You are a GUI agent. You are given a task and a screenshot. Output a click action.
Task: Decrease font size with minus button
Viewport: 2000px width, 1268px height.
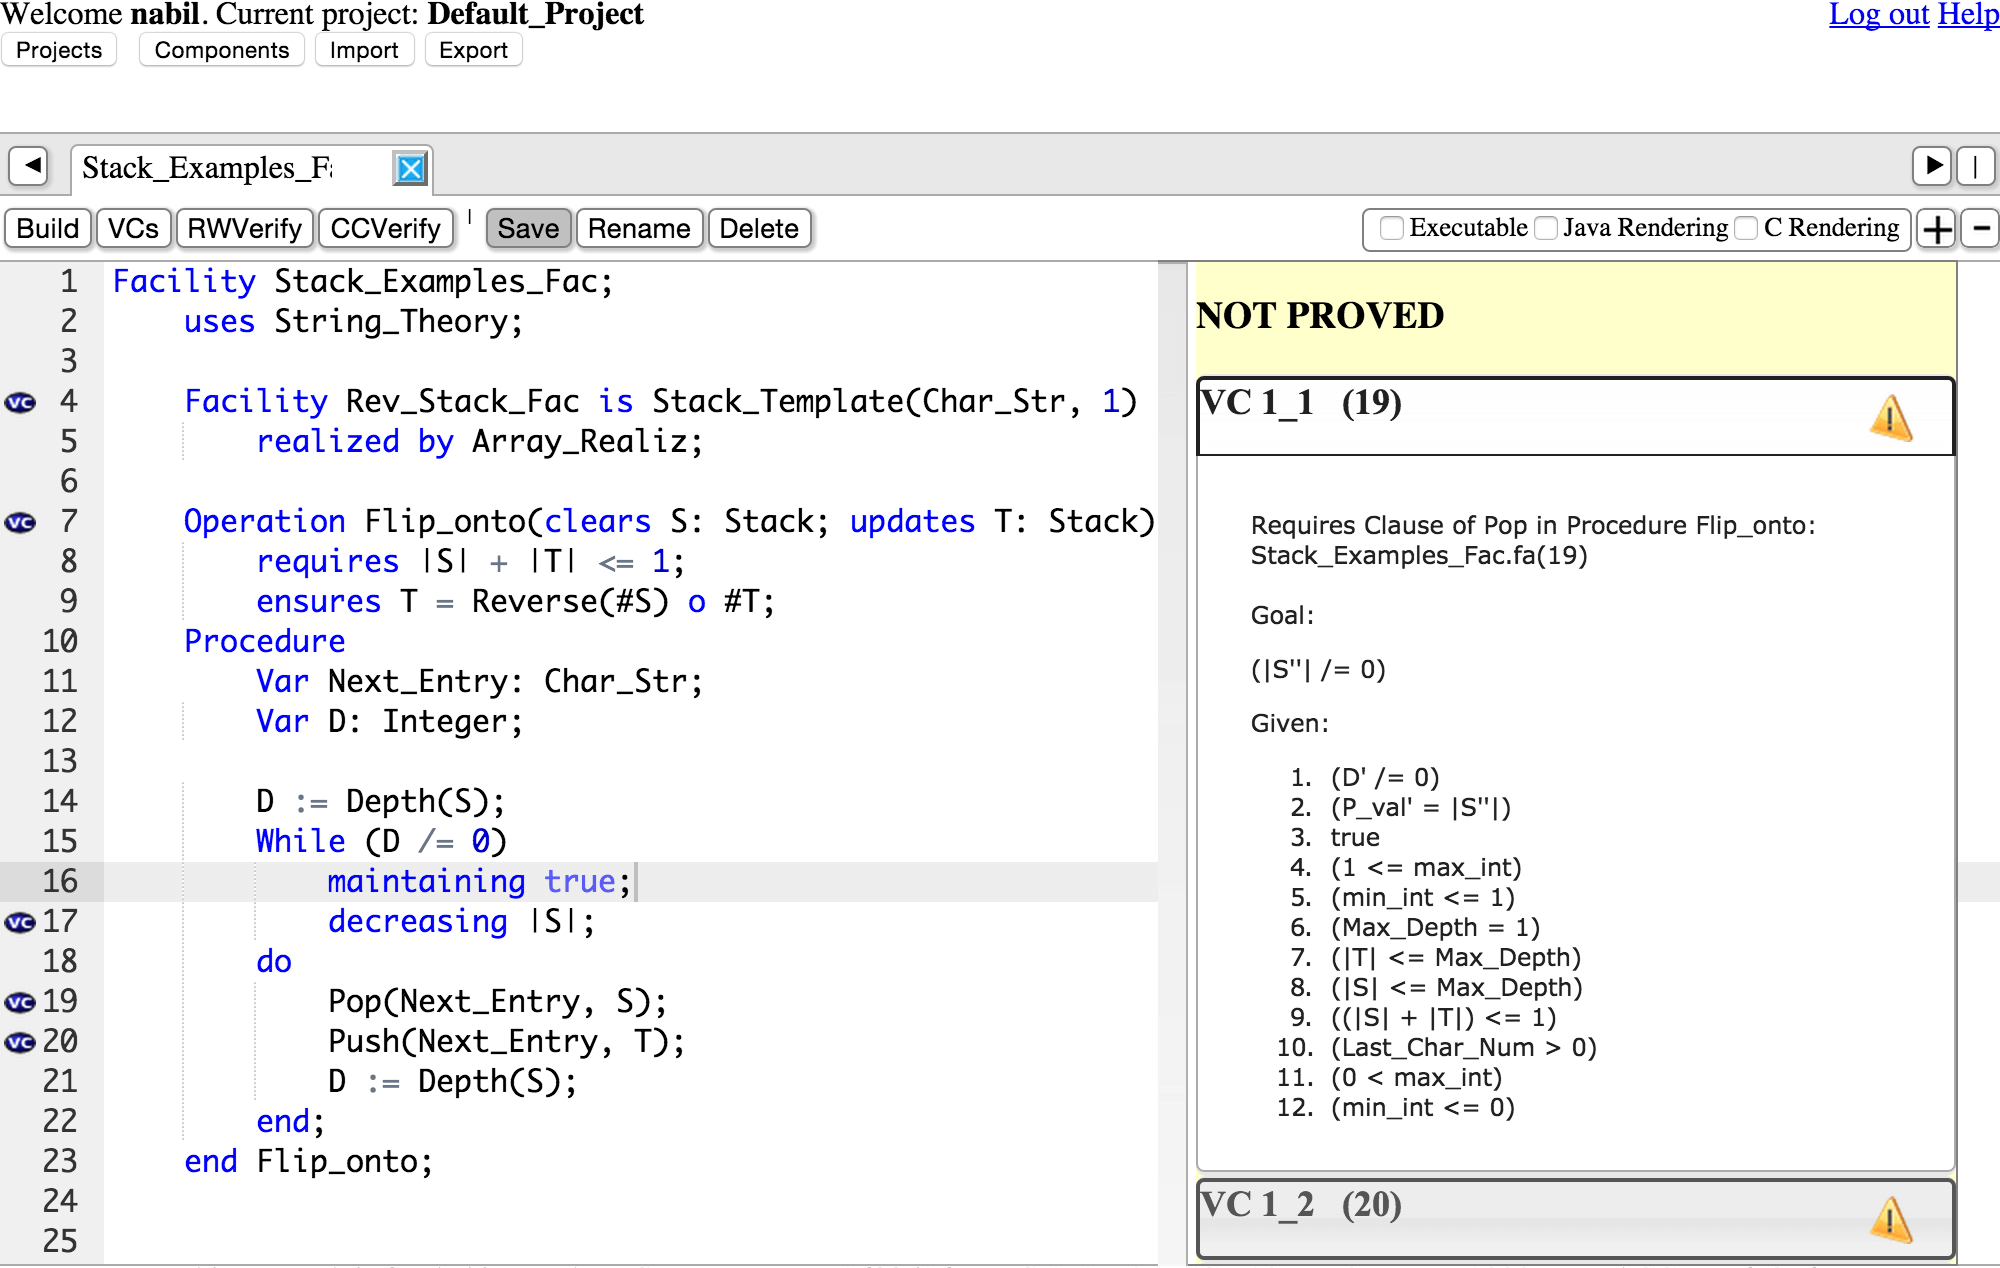tap(1979, 229)
